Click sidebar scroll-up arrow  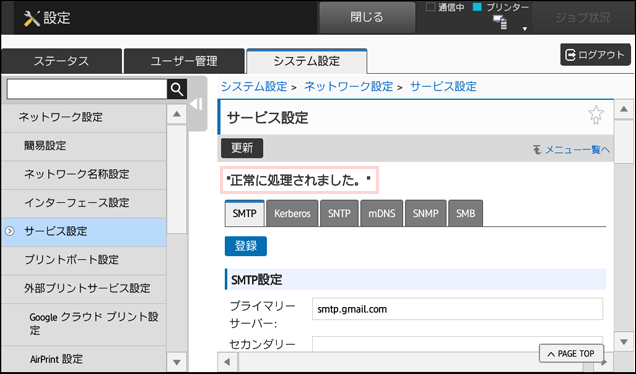177,114
